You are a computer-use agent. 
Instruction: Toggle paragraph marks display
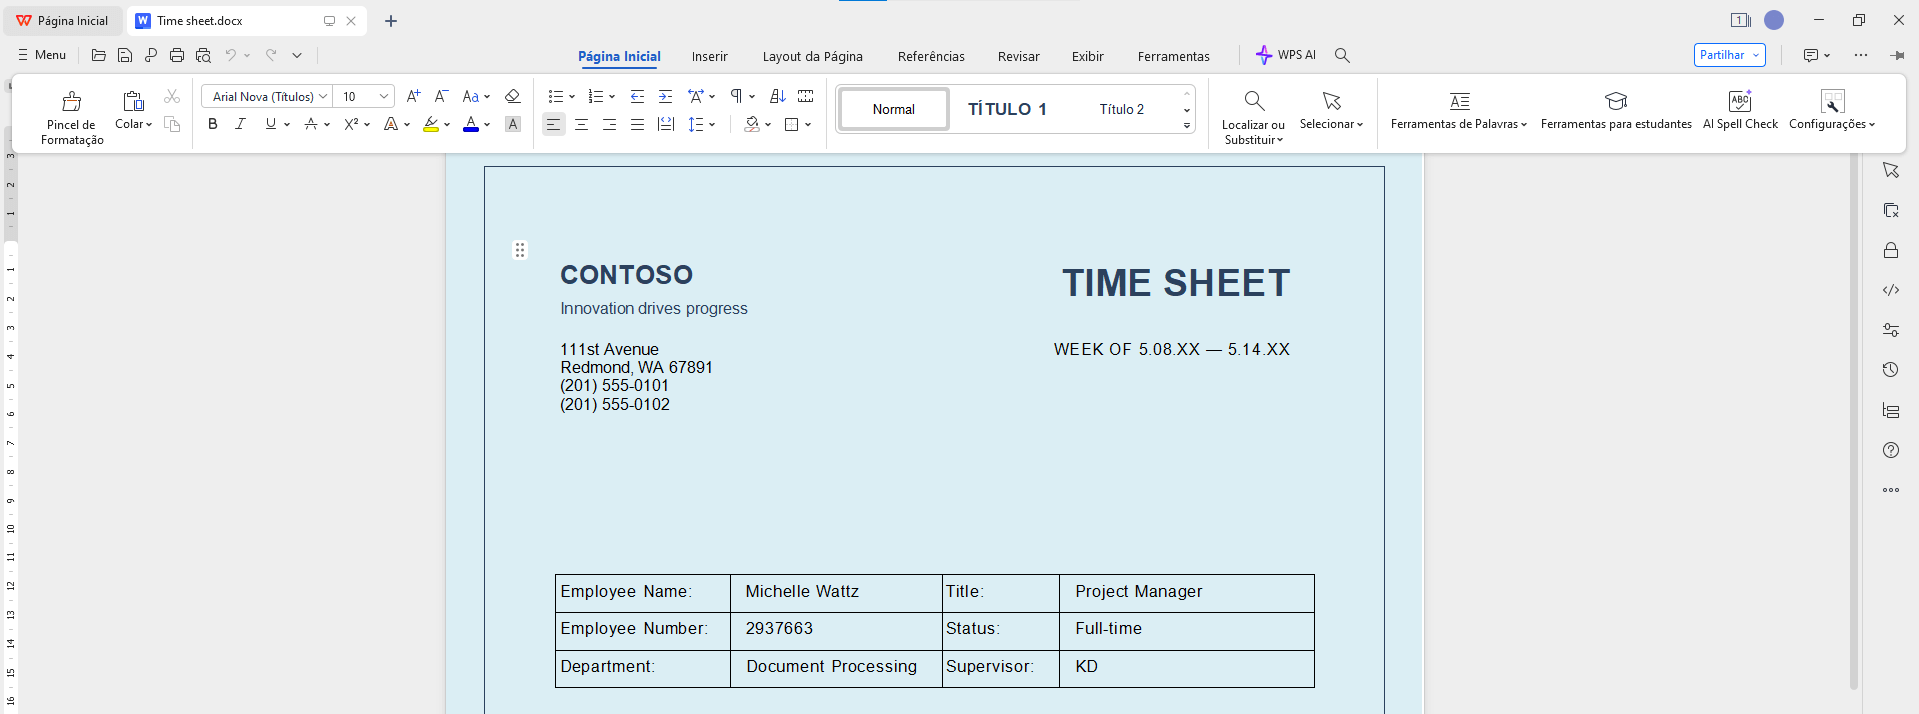point(736,96)
